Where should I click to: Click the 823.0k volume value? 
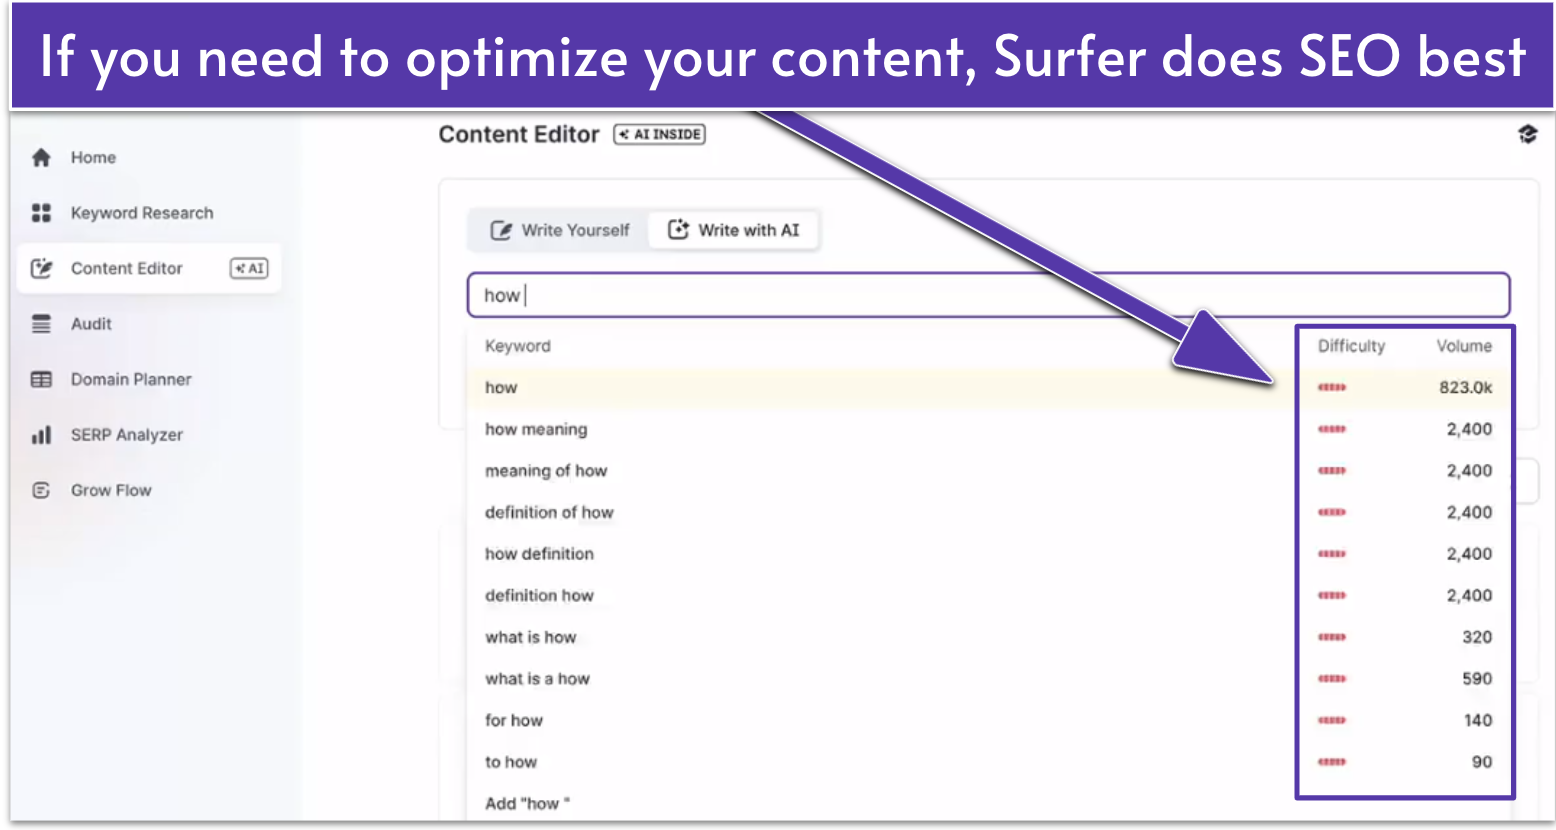(1466, 387)
